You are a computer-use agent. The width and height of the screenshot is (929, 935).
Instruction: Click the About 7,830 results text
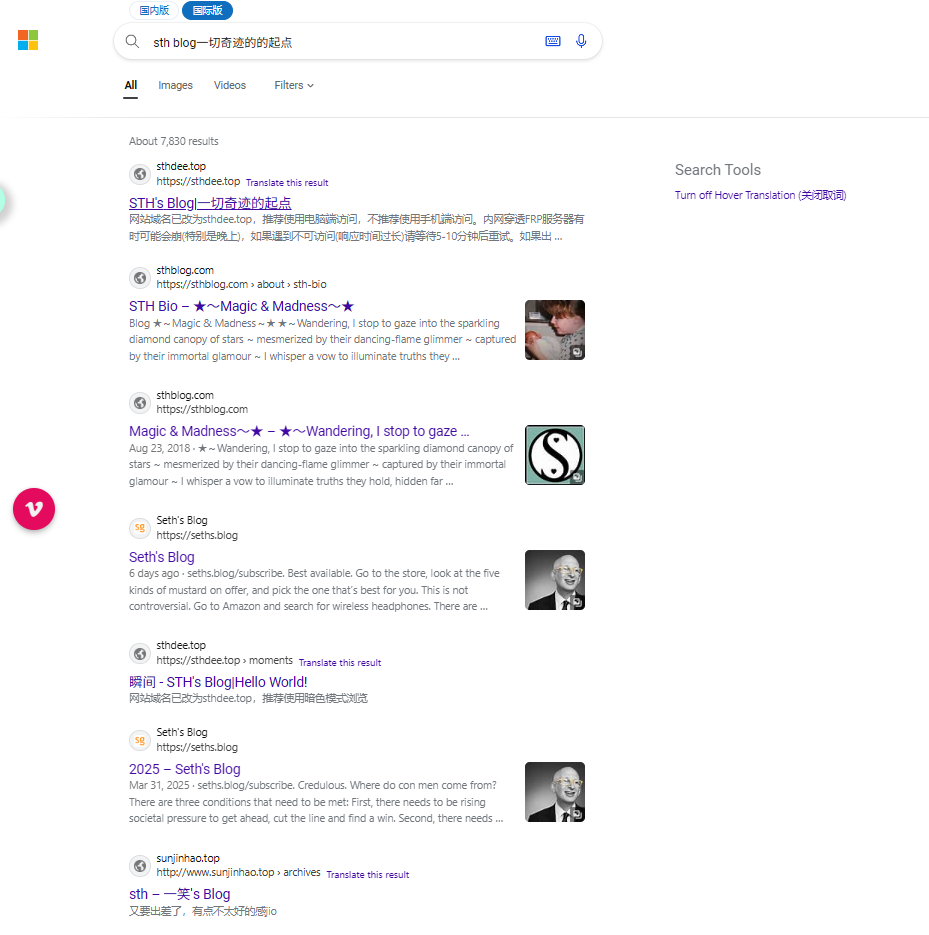174,141
